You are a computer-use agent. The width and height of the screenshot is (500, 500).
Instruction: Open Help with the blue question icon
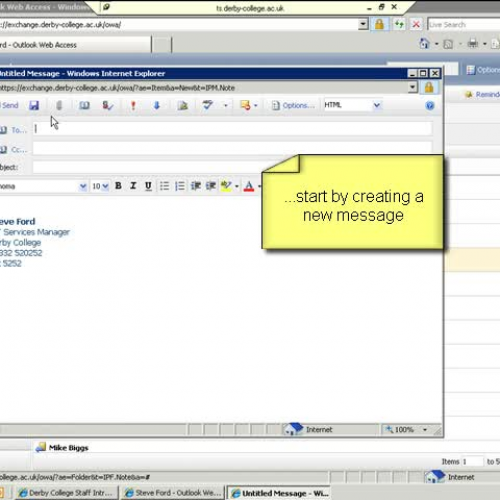[x=430, y=106]
